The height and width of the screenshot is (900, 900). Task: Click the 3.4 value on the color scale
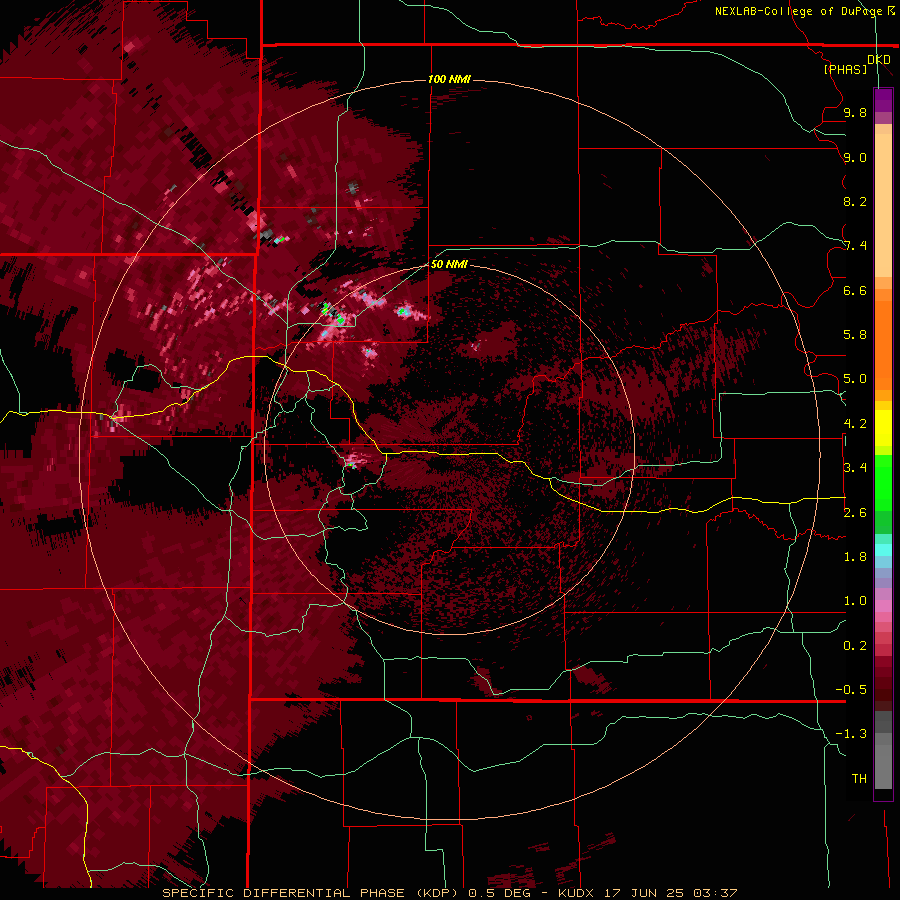[x=855, y=468]
